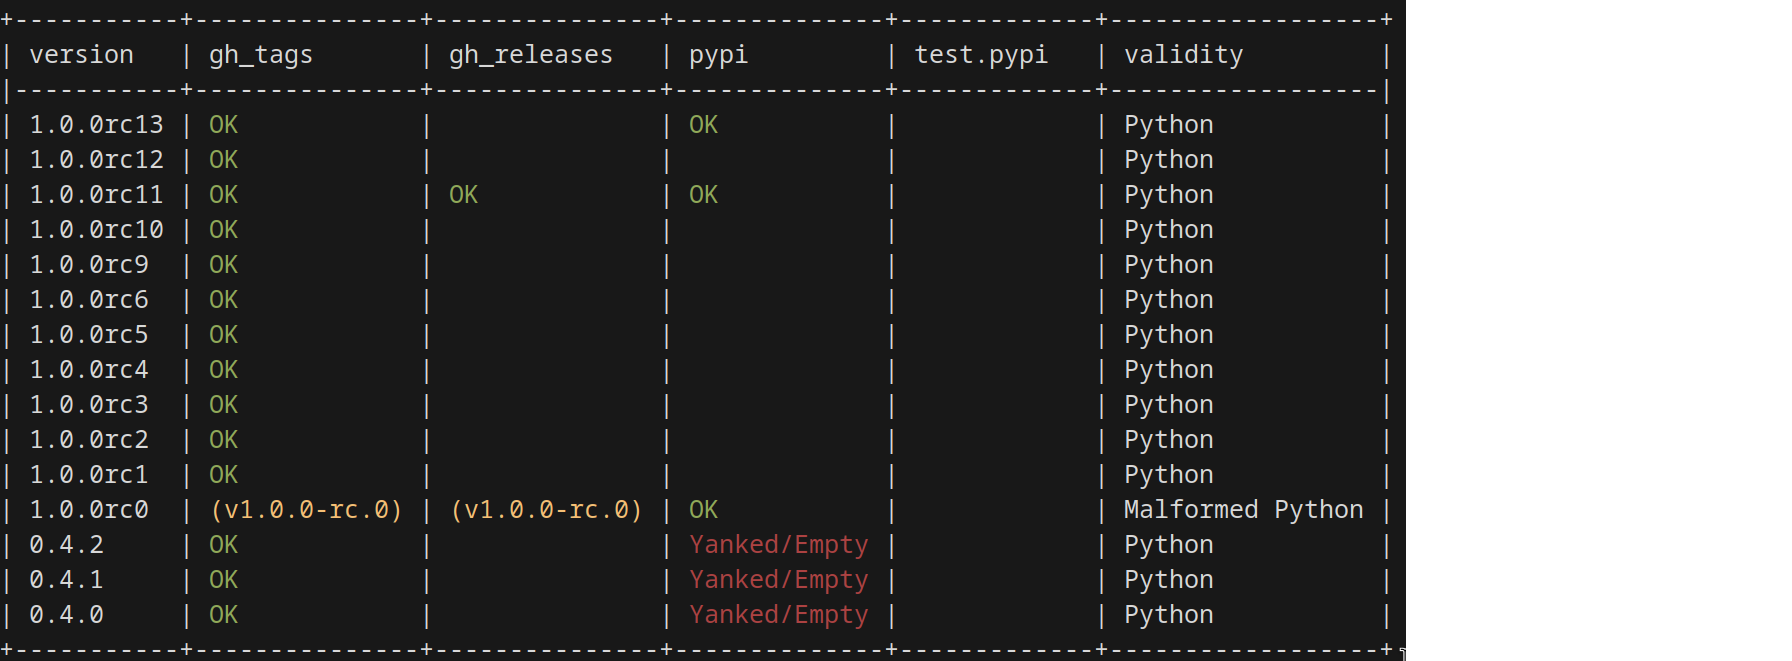Click the "test.pypi" column header
Screen dimensions: 1792x661
coord(981,55)
